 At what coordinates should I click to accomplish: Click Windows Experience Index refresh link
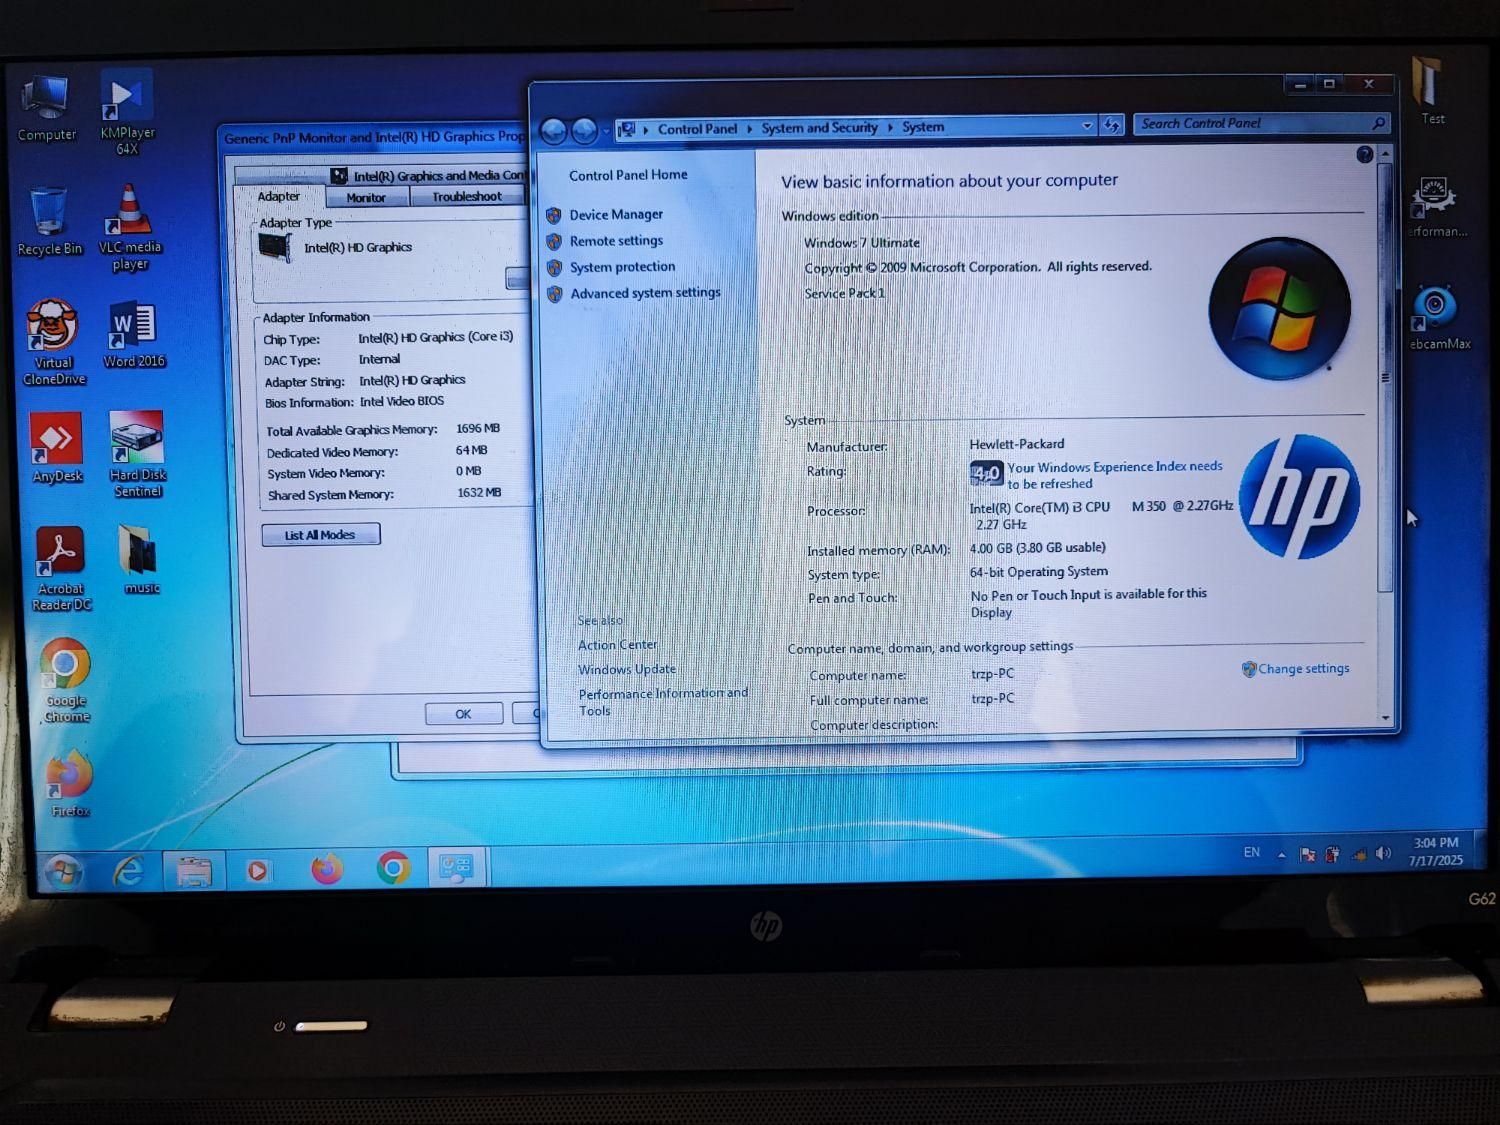(x=1114, y=475)
